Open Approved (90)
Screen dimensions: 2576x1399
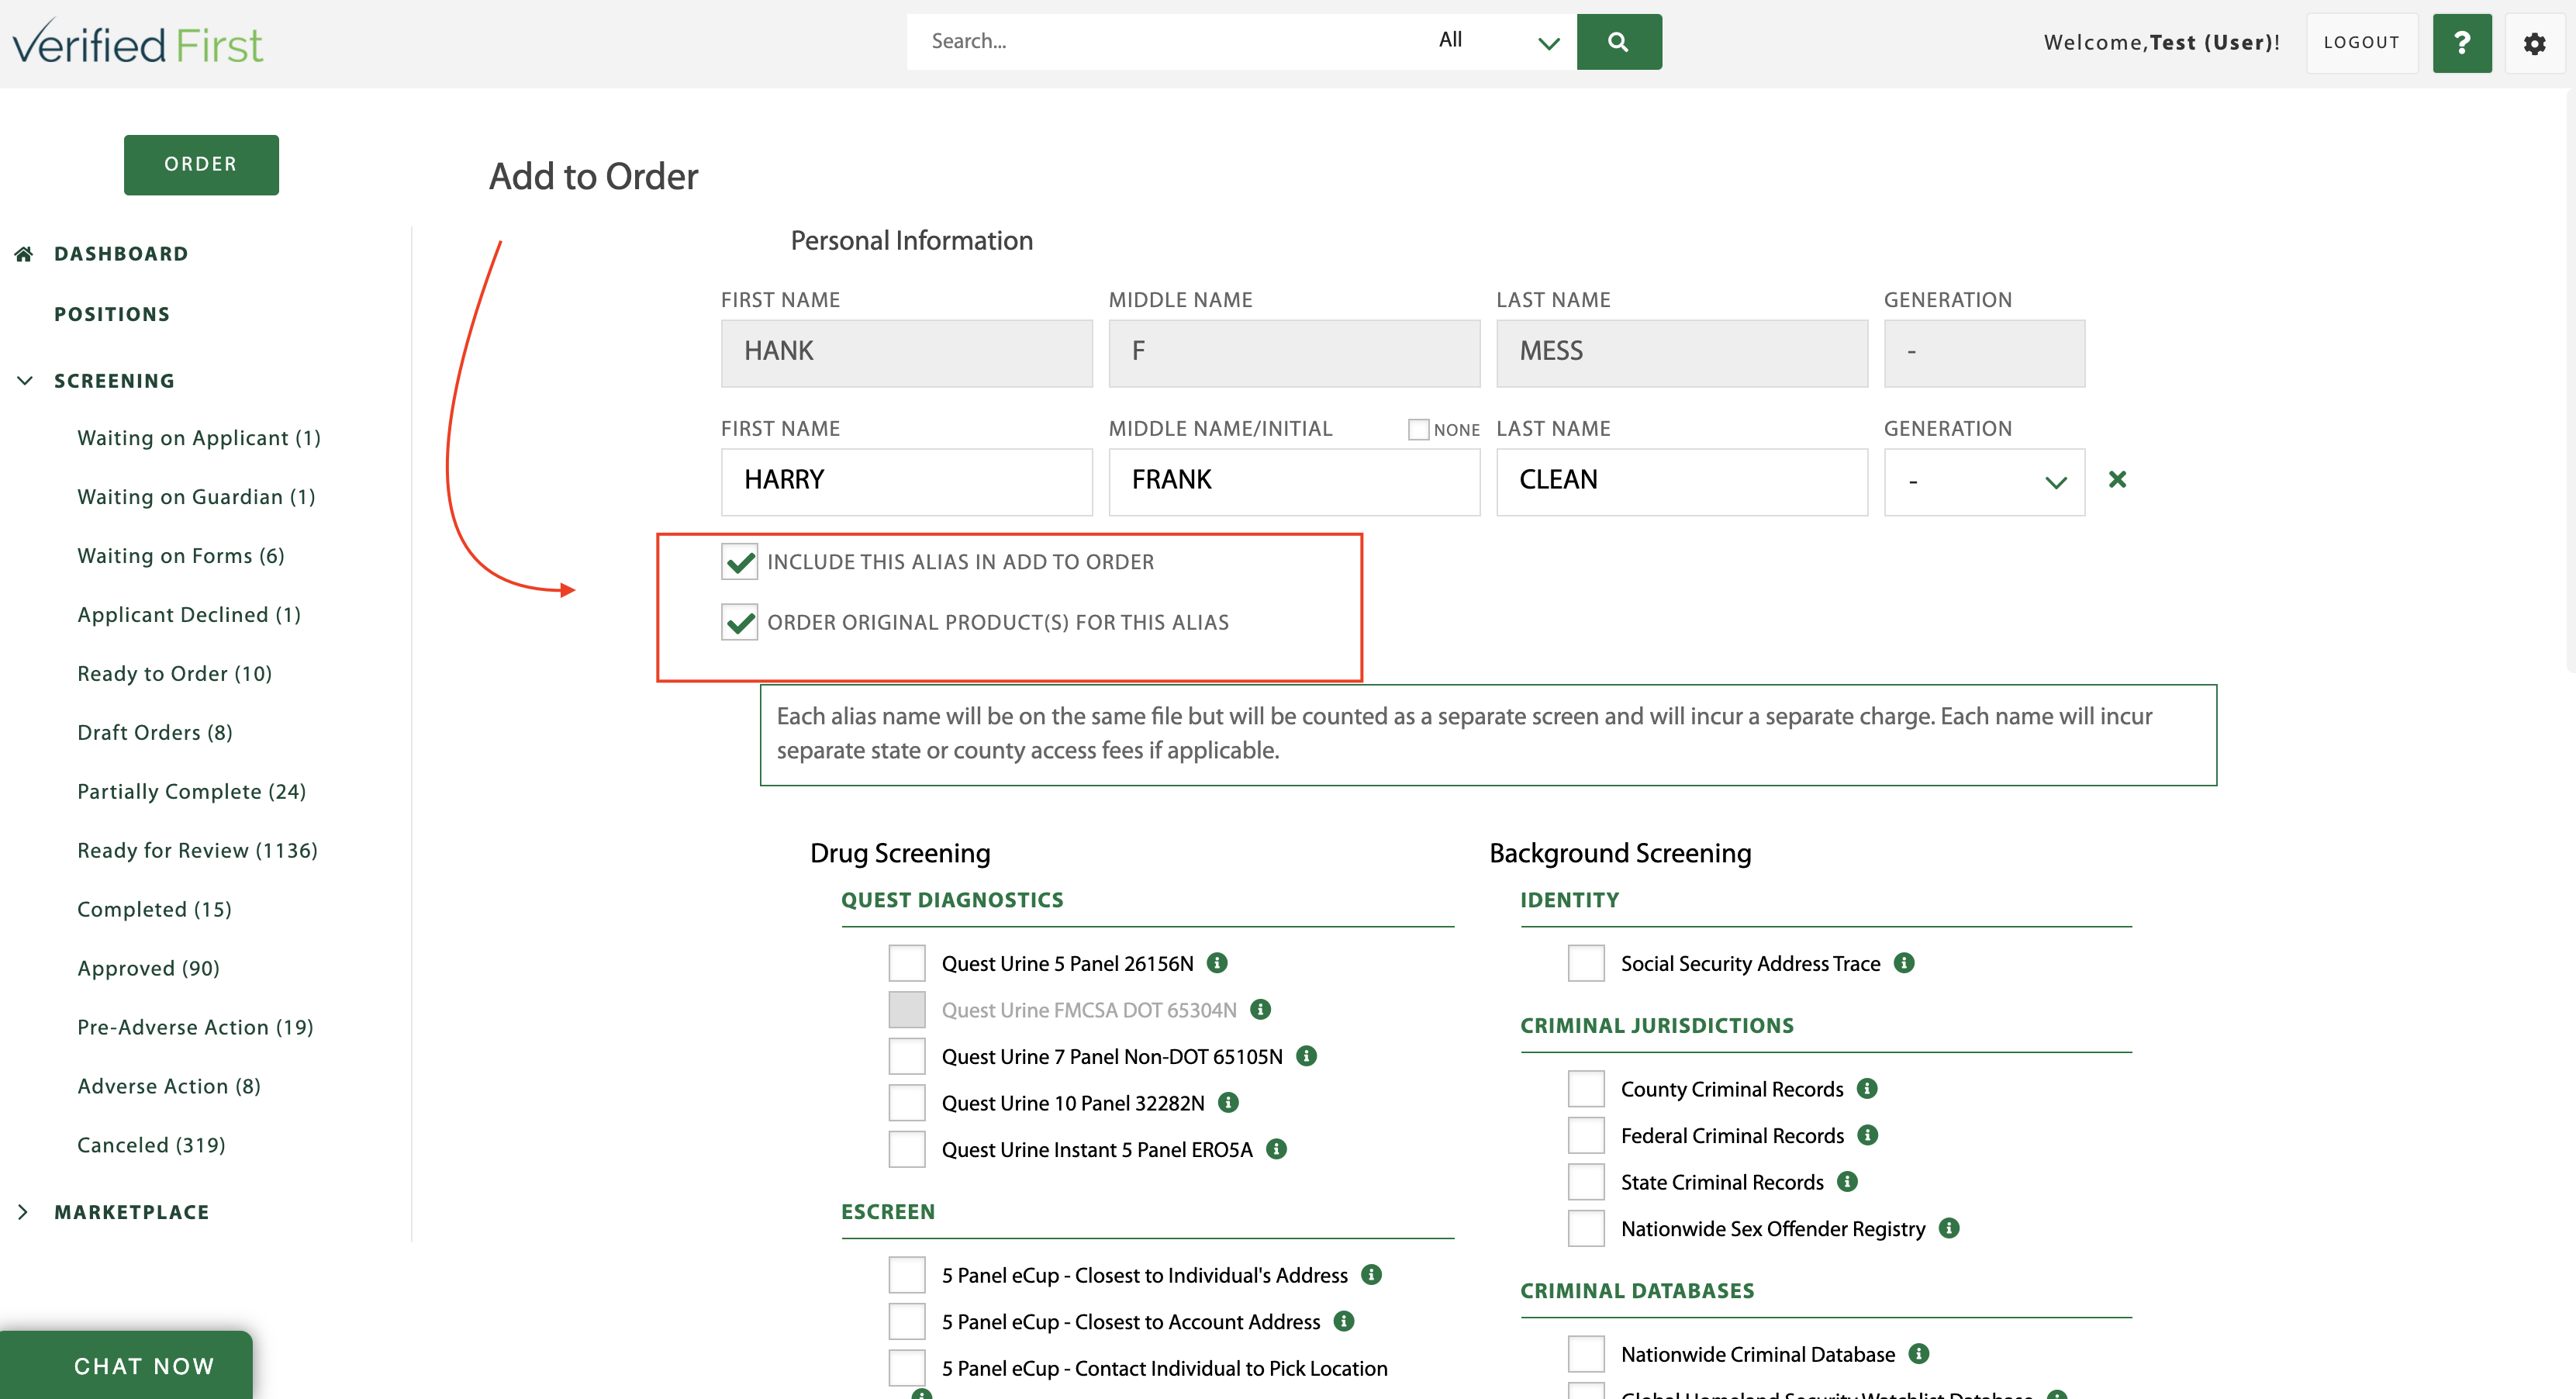(149, 969)
